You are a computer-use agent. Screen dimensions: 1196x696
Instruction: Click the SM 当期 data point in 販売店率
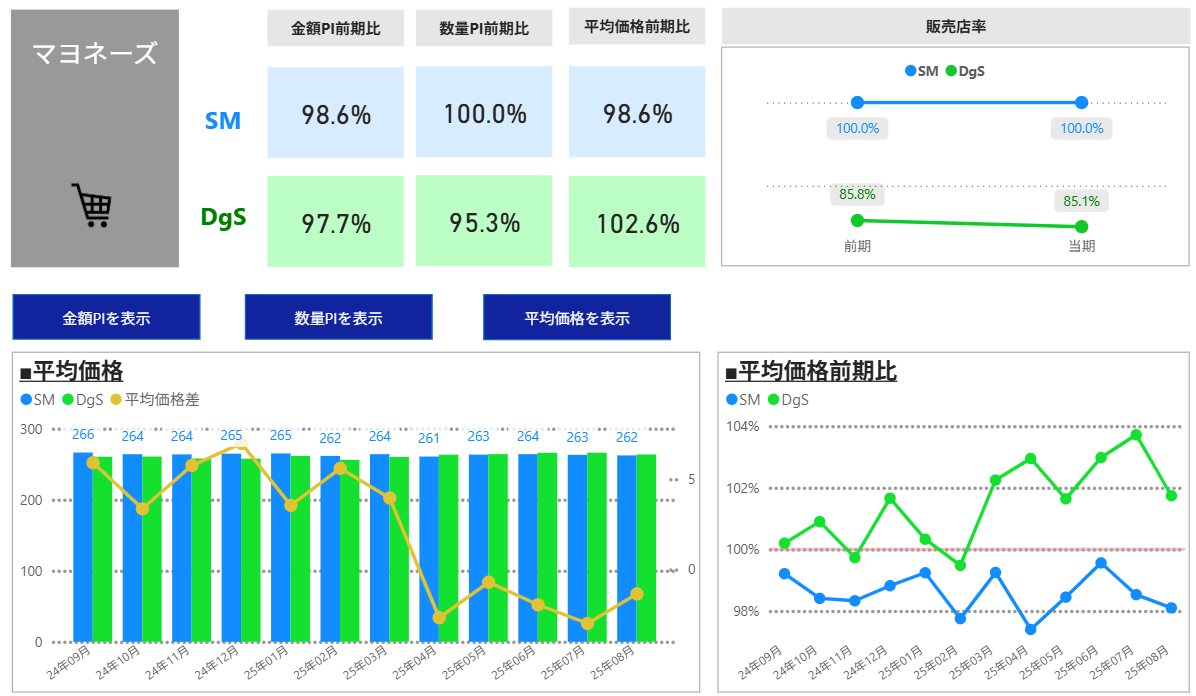(1081, 103)
